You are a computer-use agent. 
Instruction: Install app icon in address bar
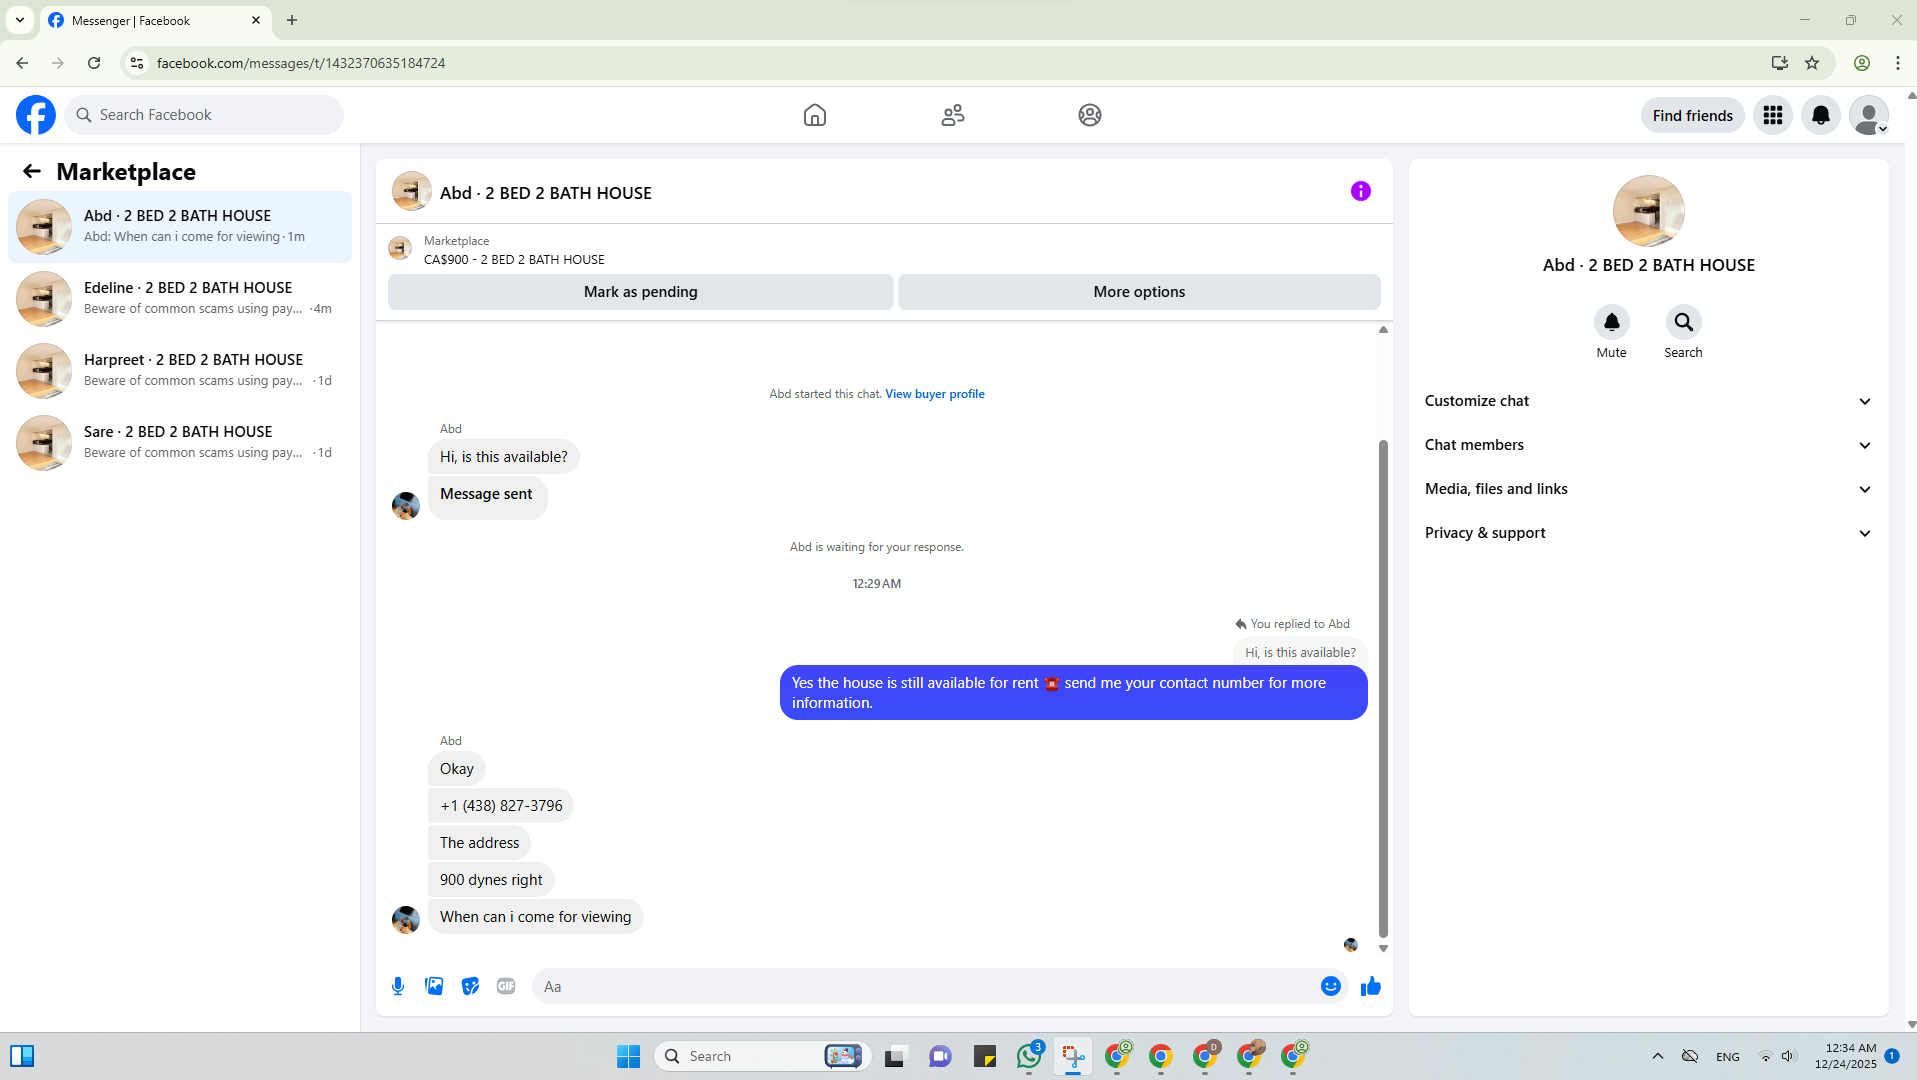pyautogui.click(x=1779, y=63)
